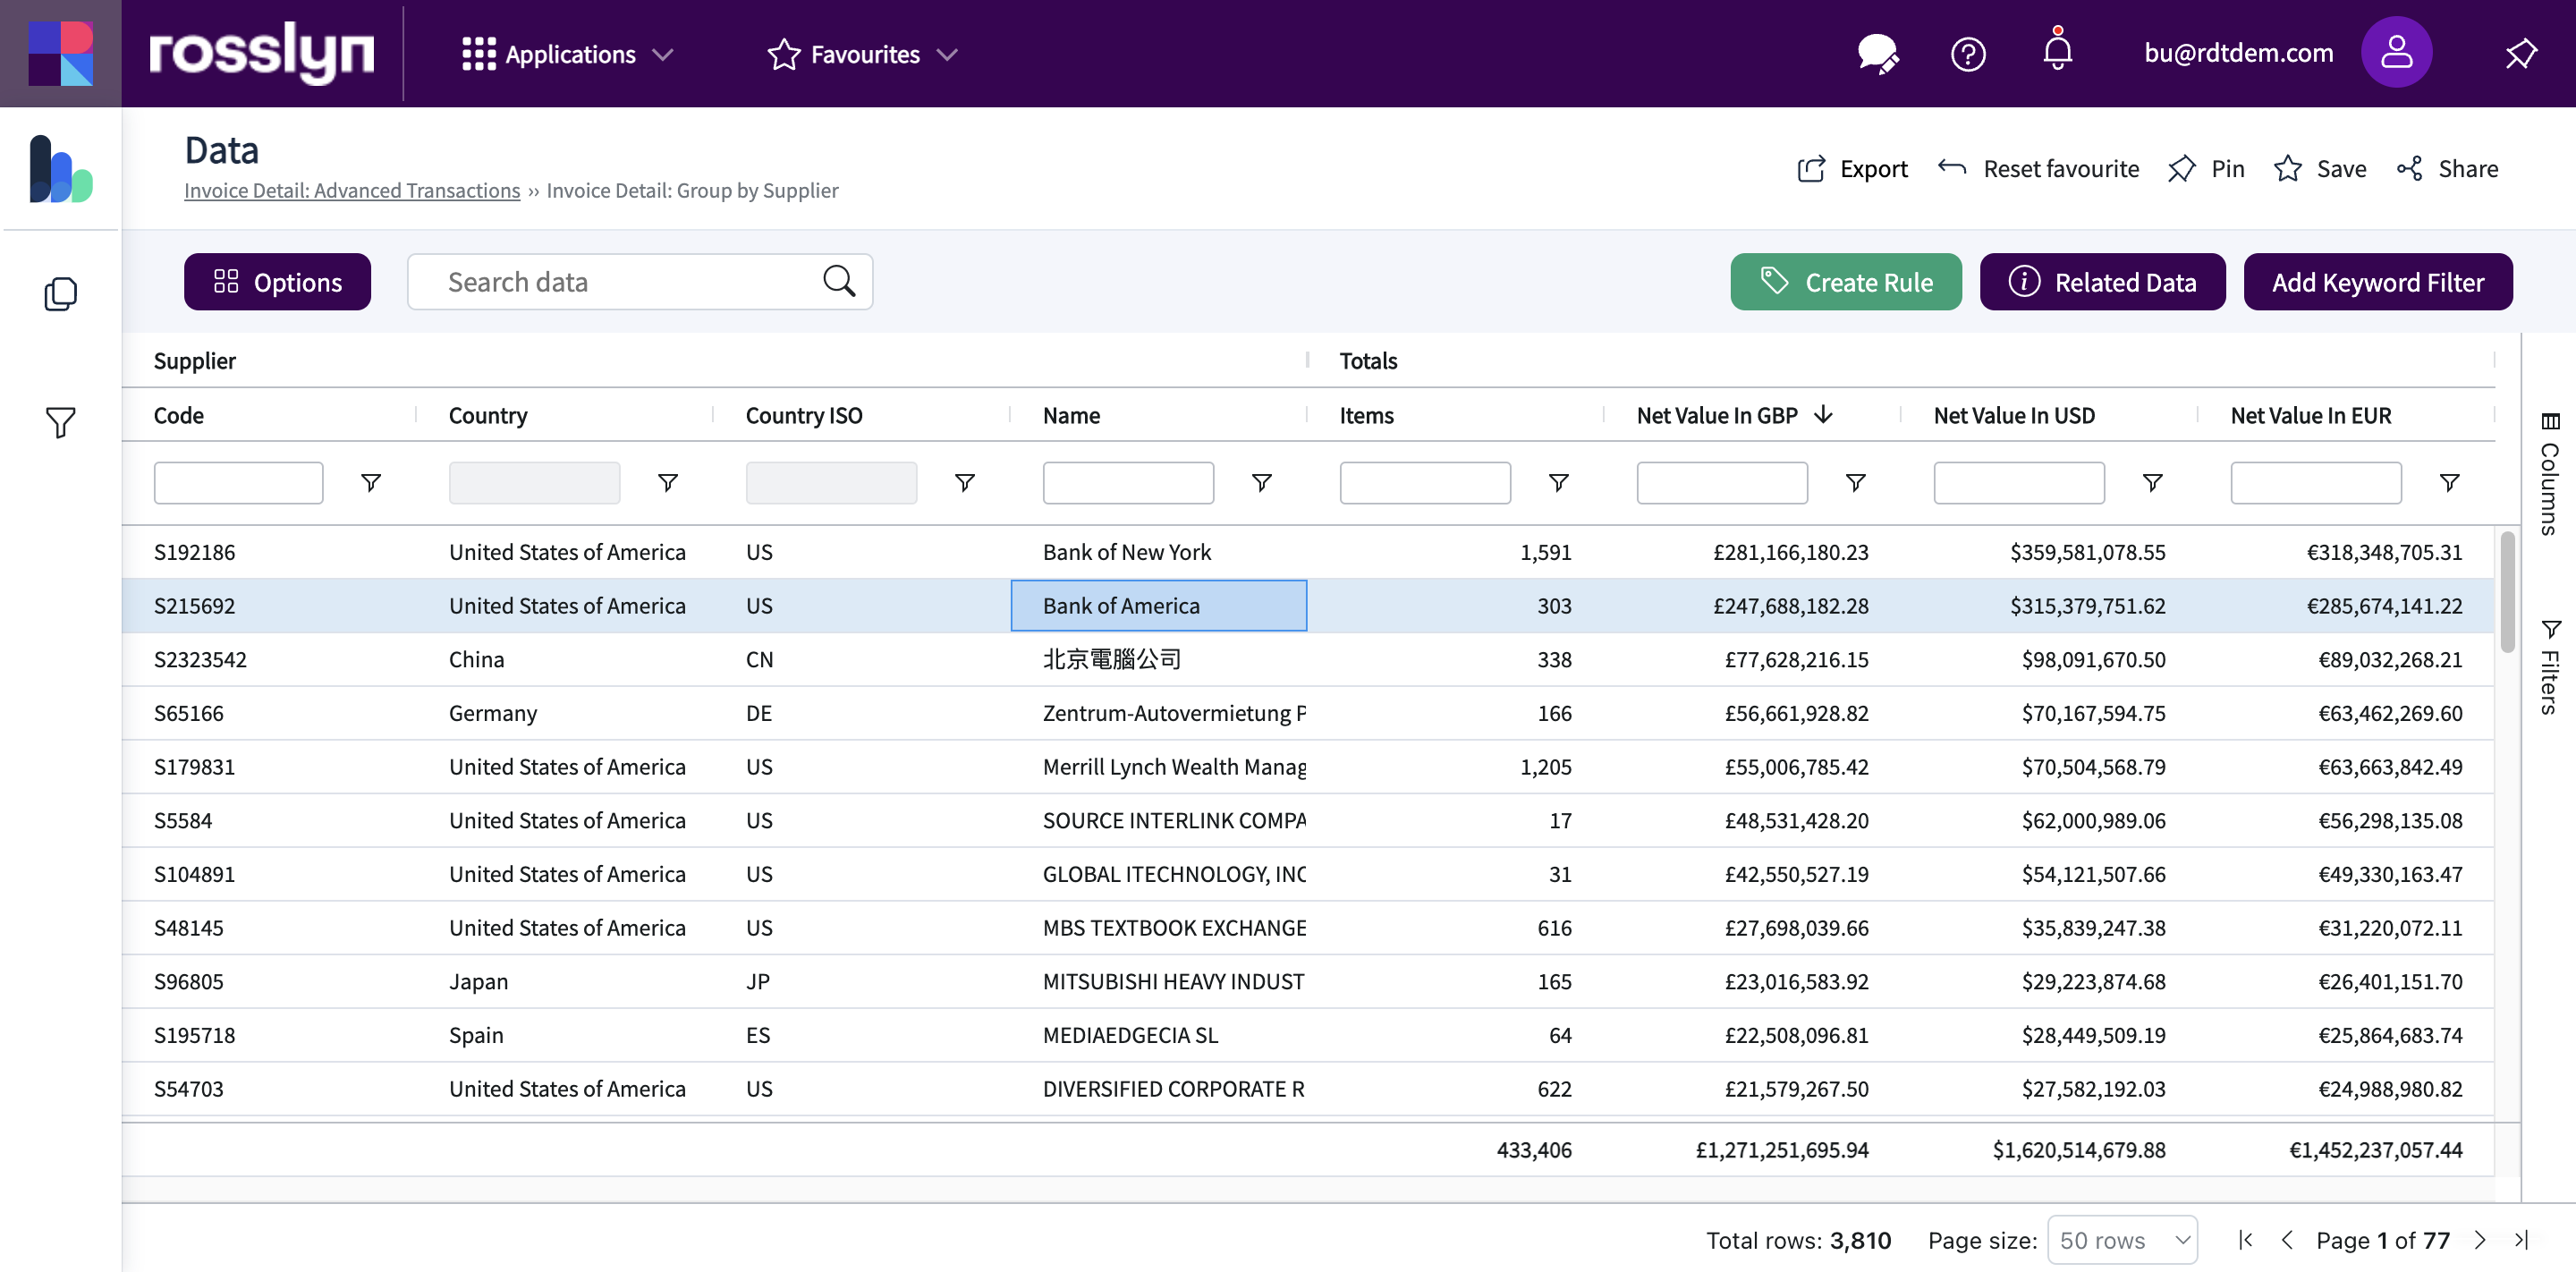Select supplier code S2323542
Screen dimensions: 2576x1272
[200, 659]
